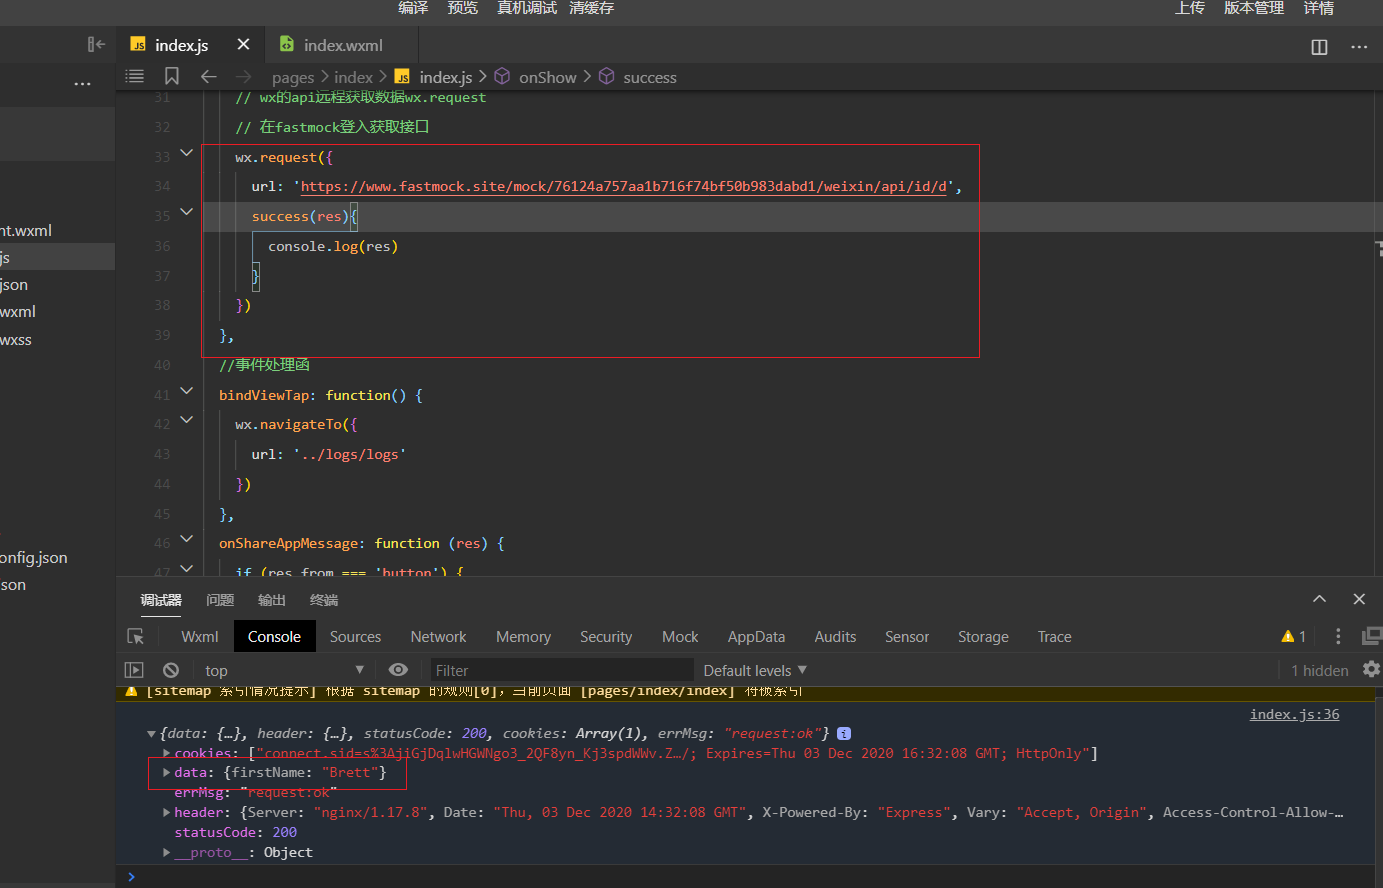Go forward with the right arrow
Screen dimensions: 1383x888
pos(243,76)
